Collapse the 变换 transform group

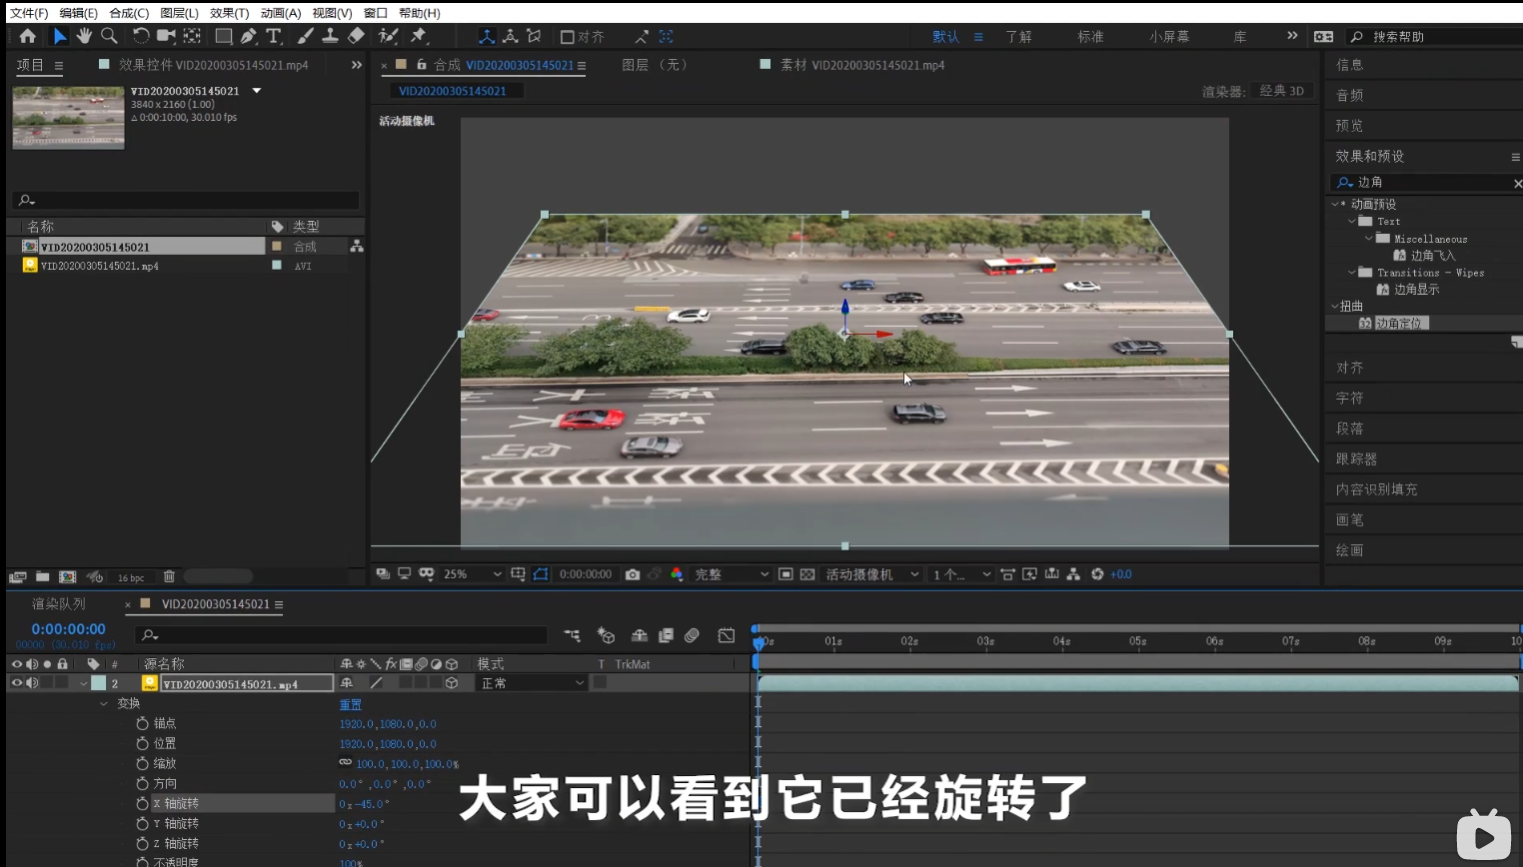[x=104, y=703]
